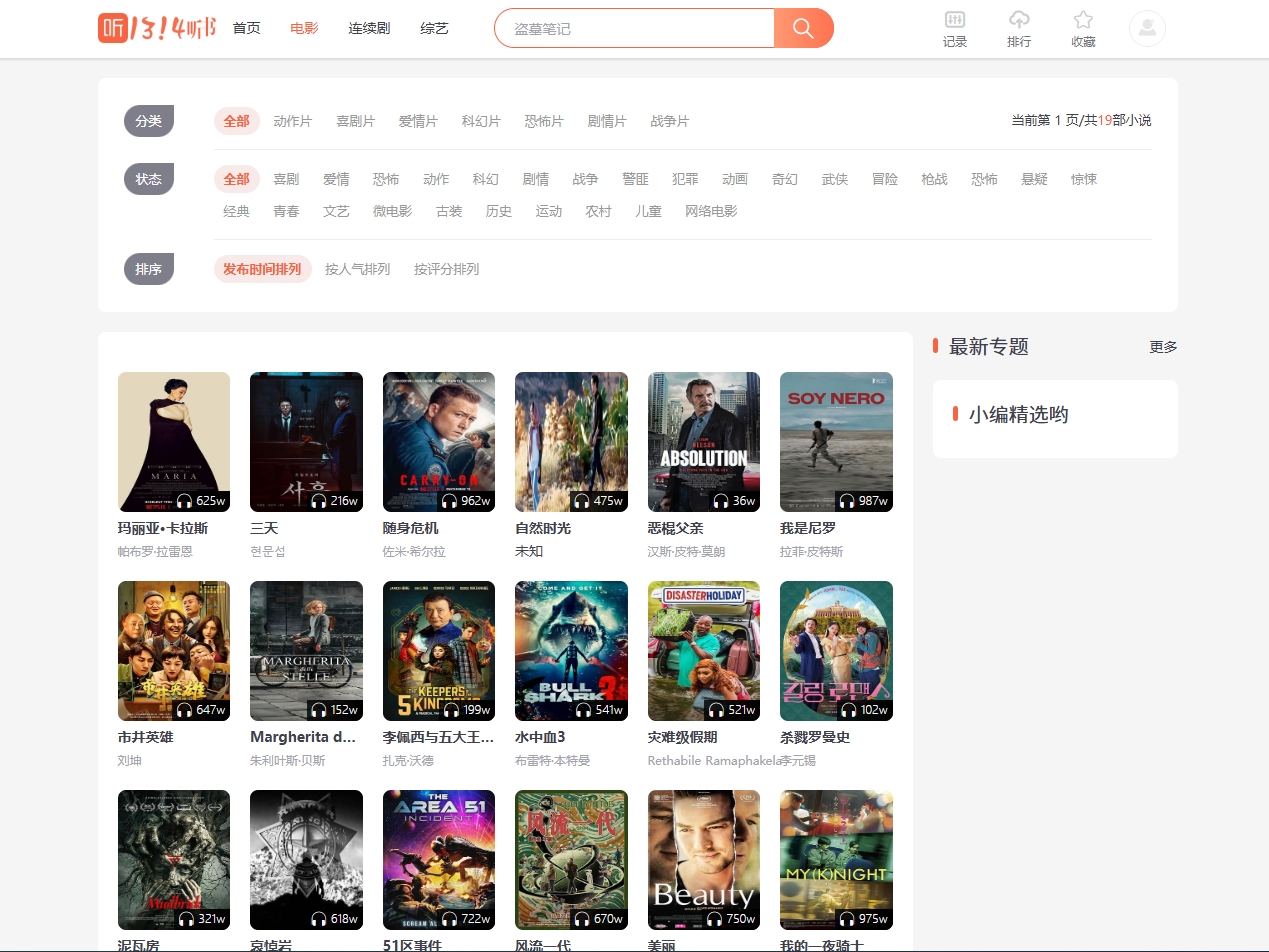
Task: Open the 小编精选哟 topic
Action: pos(1018,414)
